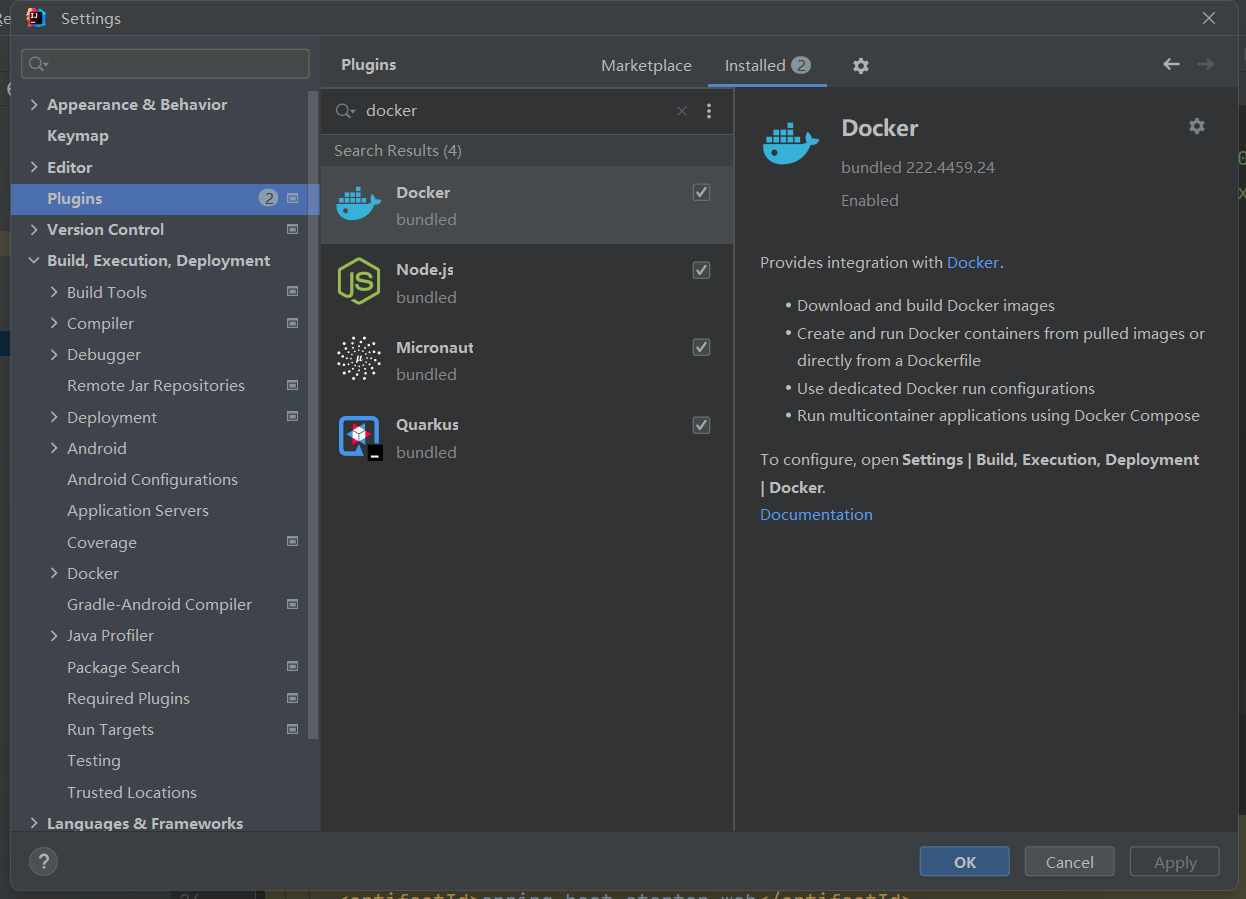
Task: Open the installed plugins settings gear
Action: pyautogui.click(x=861, y=65)
